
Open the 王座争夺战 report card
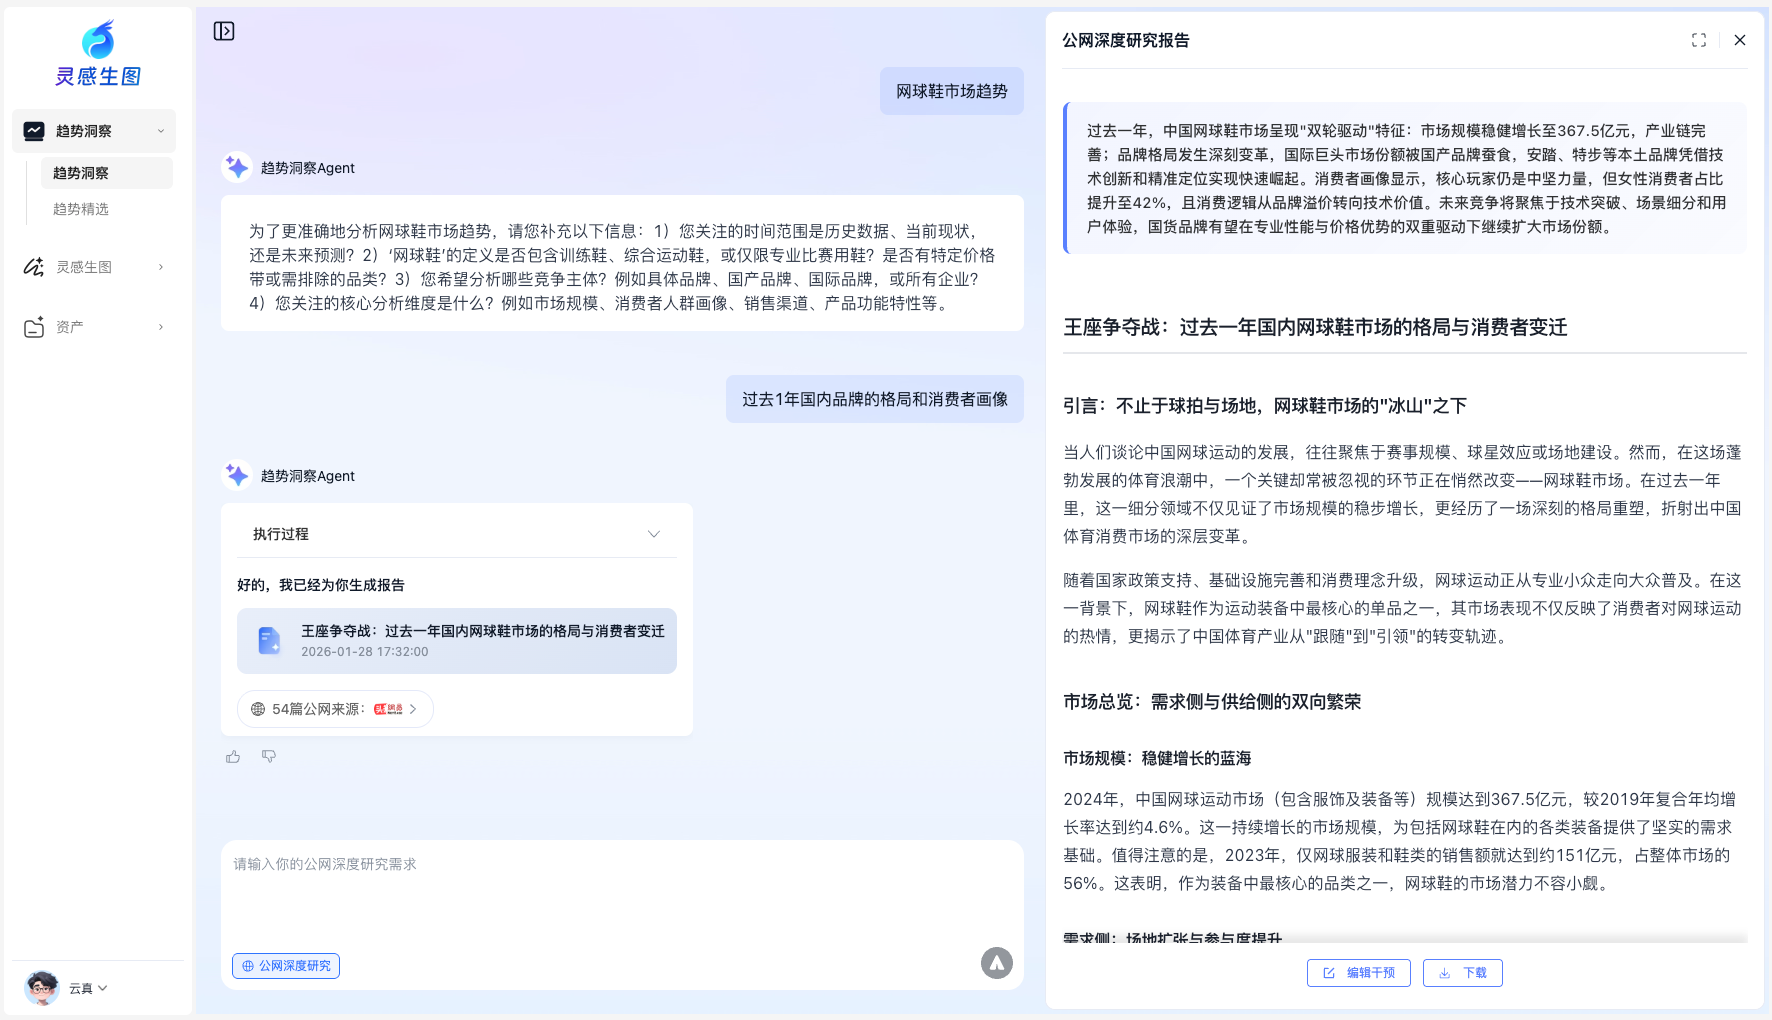tap(457, 641)
